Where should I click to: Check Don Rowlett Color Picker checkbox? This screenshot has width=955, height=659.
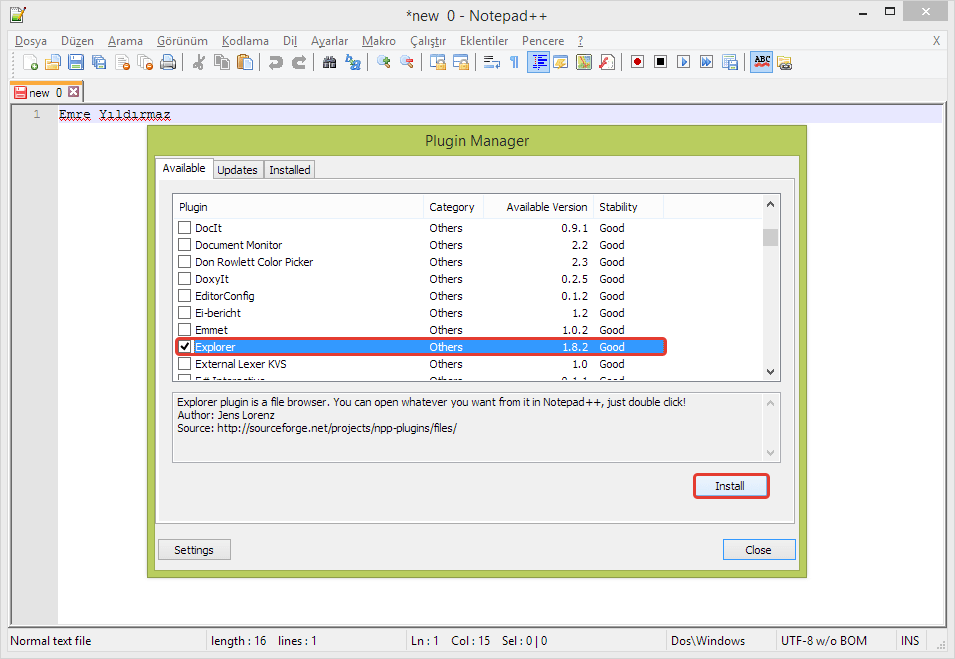tap(185, 262)
